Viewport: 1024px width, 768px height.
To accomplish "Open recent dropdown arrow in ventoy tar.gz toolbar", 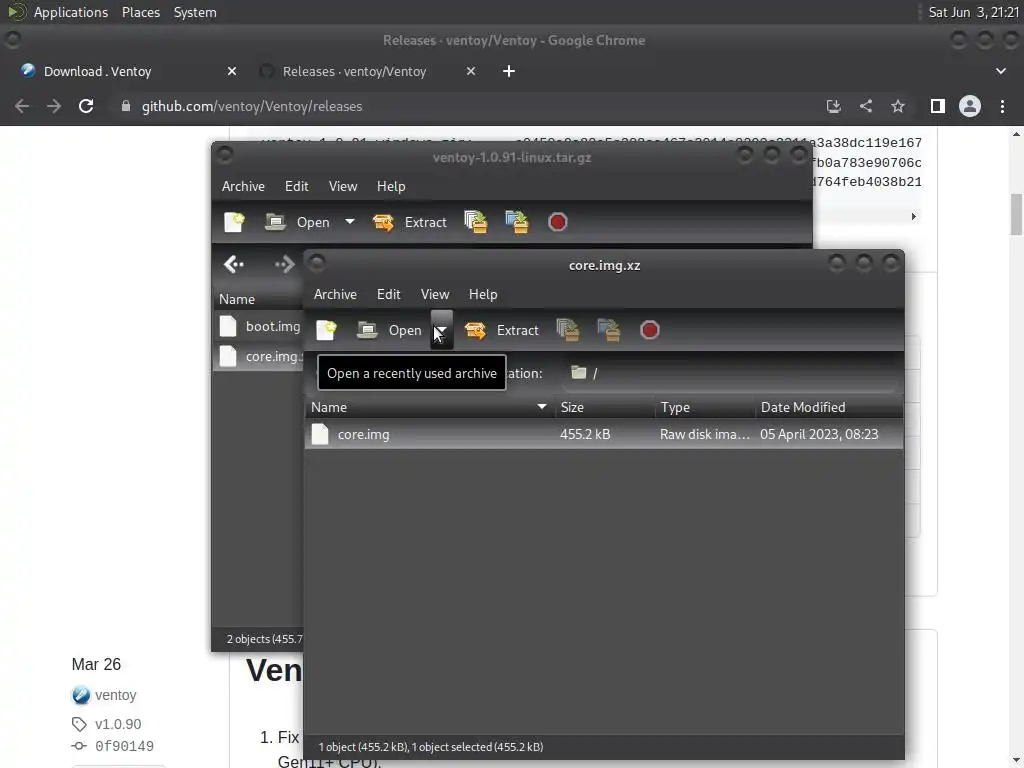I will click(x=350, y=222).
